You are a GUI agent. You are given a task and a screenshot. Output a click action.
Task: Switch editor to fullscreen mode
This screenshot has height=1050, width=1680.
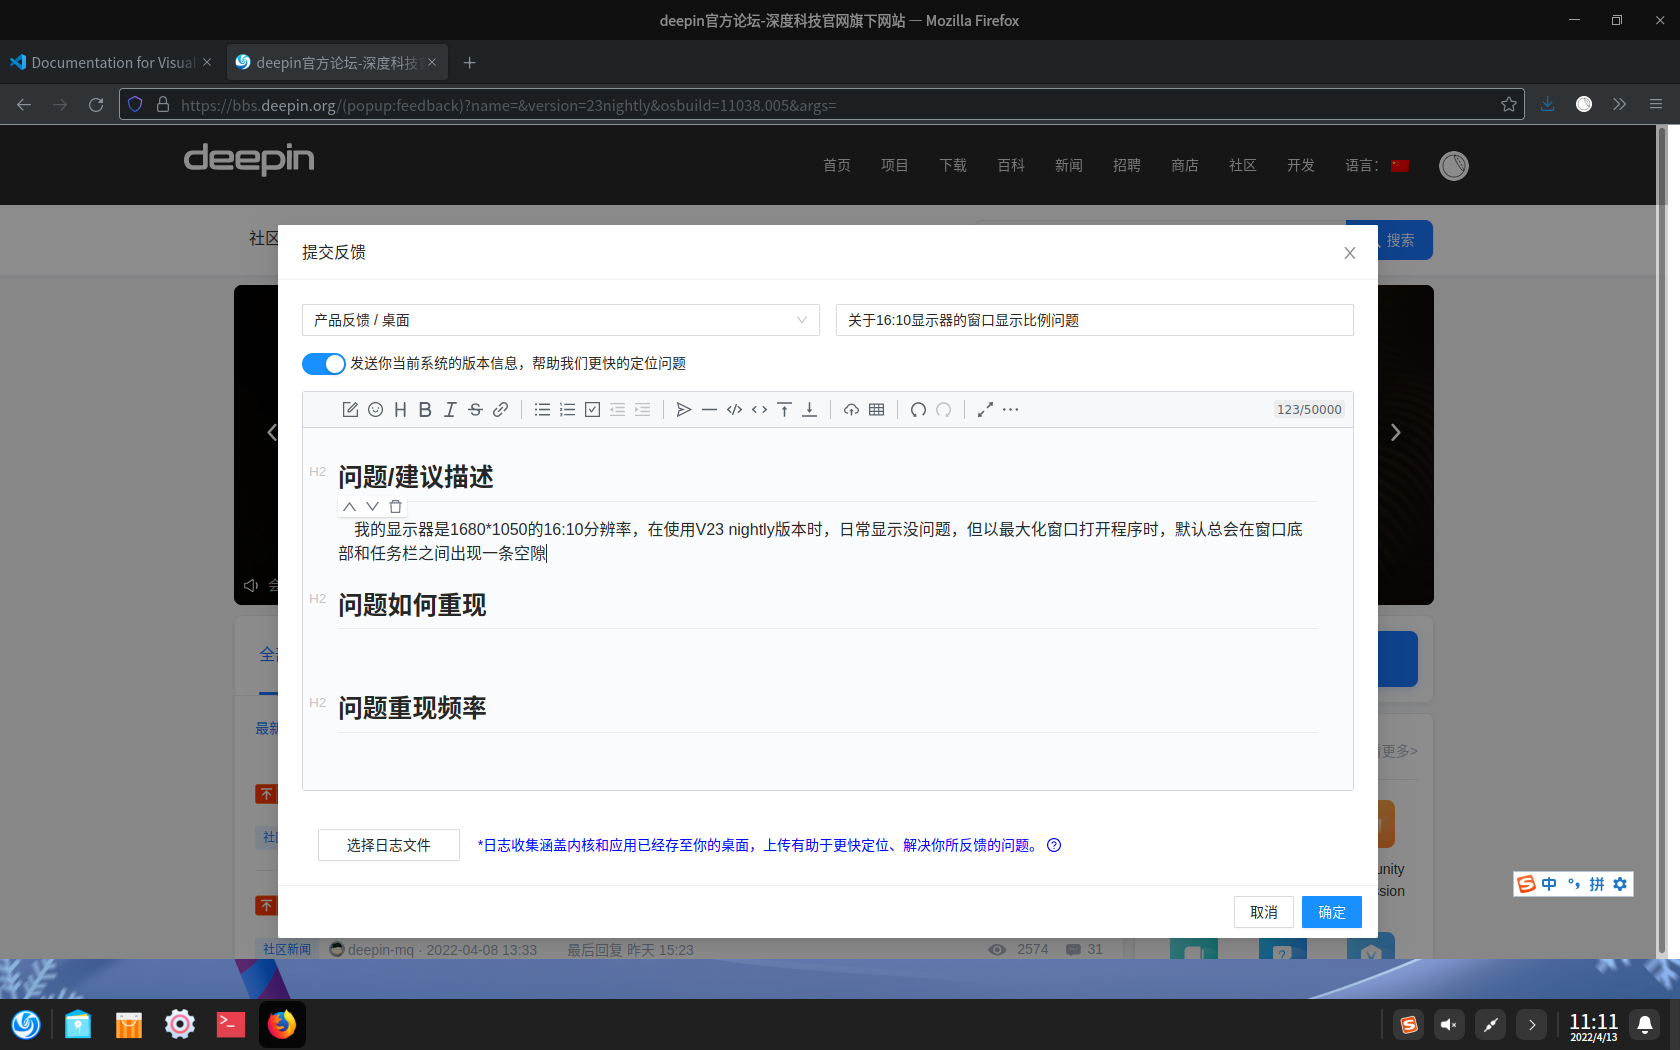coord(985,410)
